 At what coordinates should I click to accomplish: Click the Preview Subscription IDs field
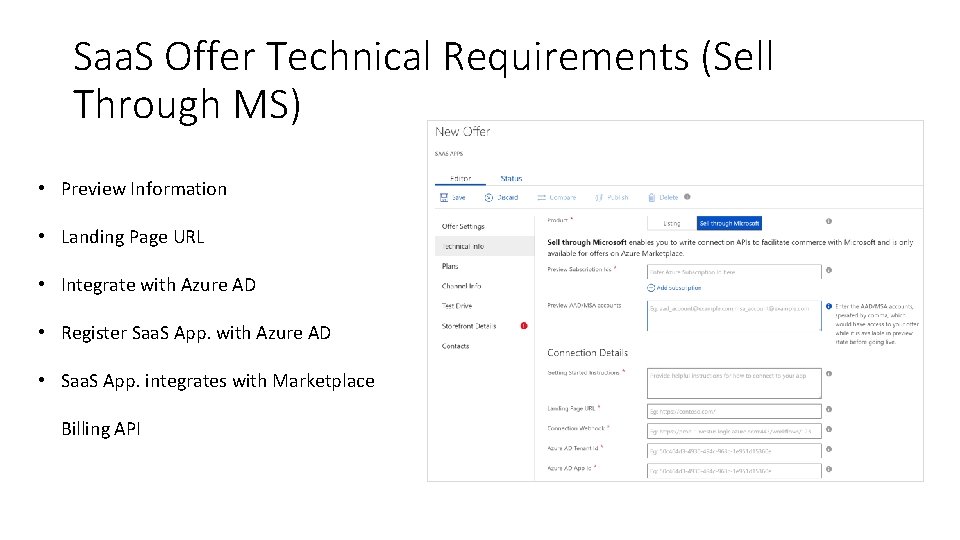pos(734,272)
